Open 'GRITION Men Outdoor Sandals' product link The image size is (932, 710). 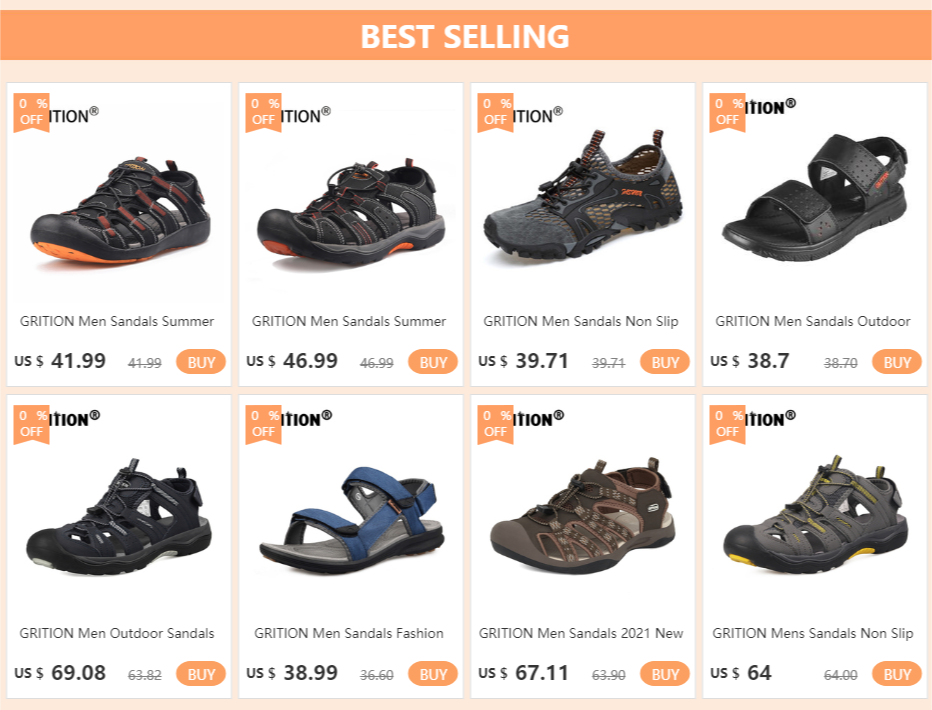(118, 633)
